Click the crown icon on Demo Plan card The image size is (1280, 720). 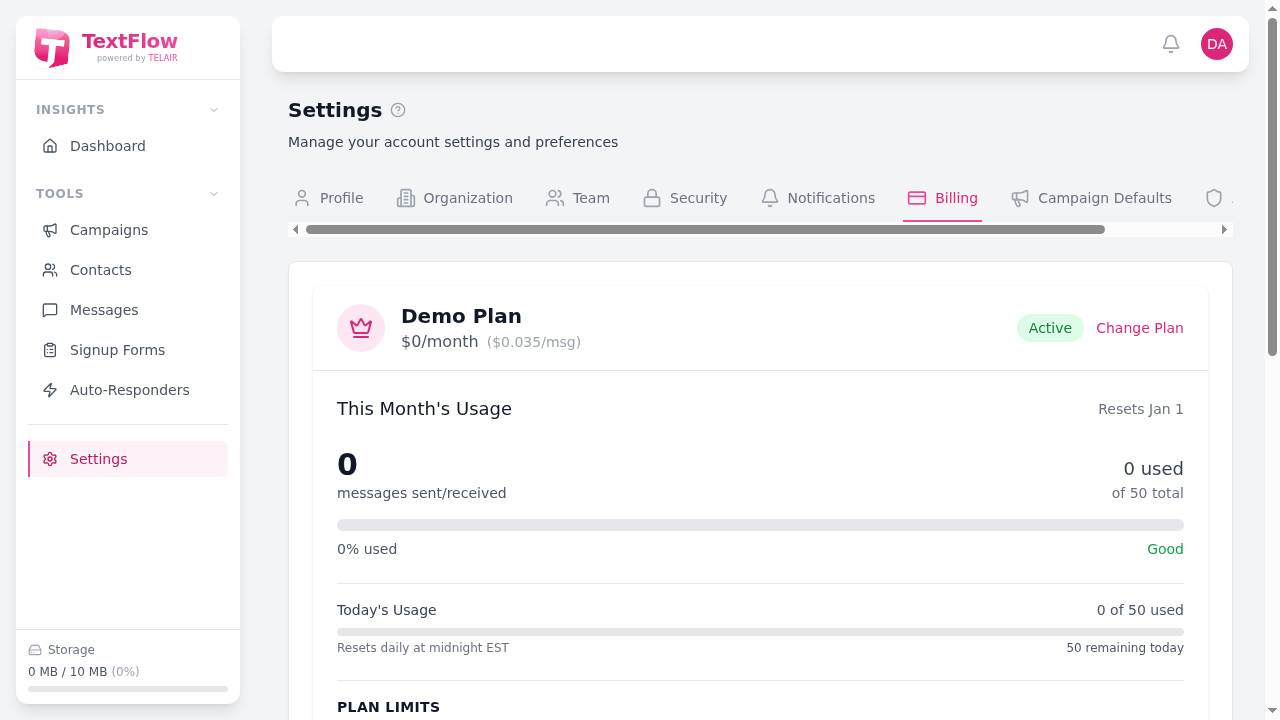click(x=360, y=327)
